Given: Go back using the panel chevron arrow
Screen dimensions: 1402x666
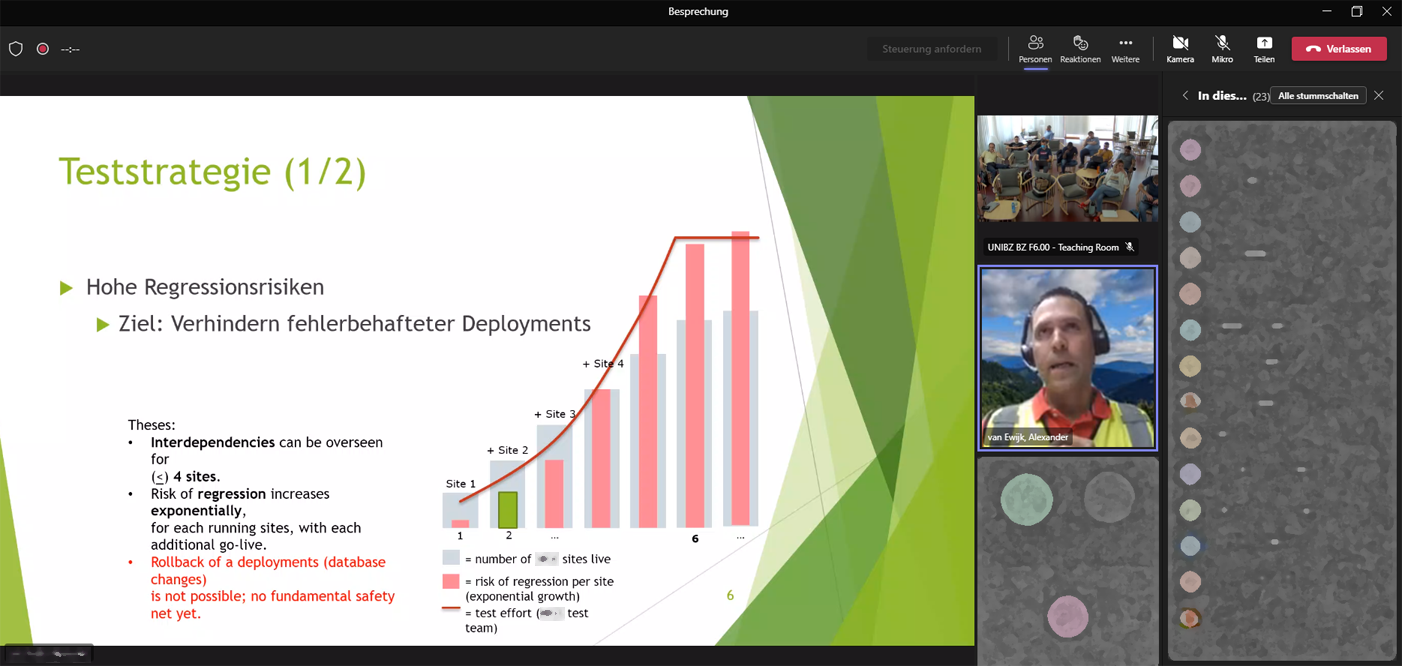Looking at the screenshot, I should click(1185, 96).
